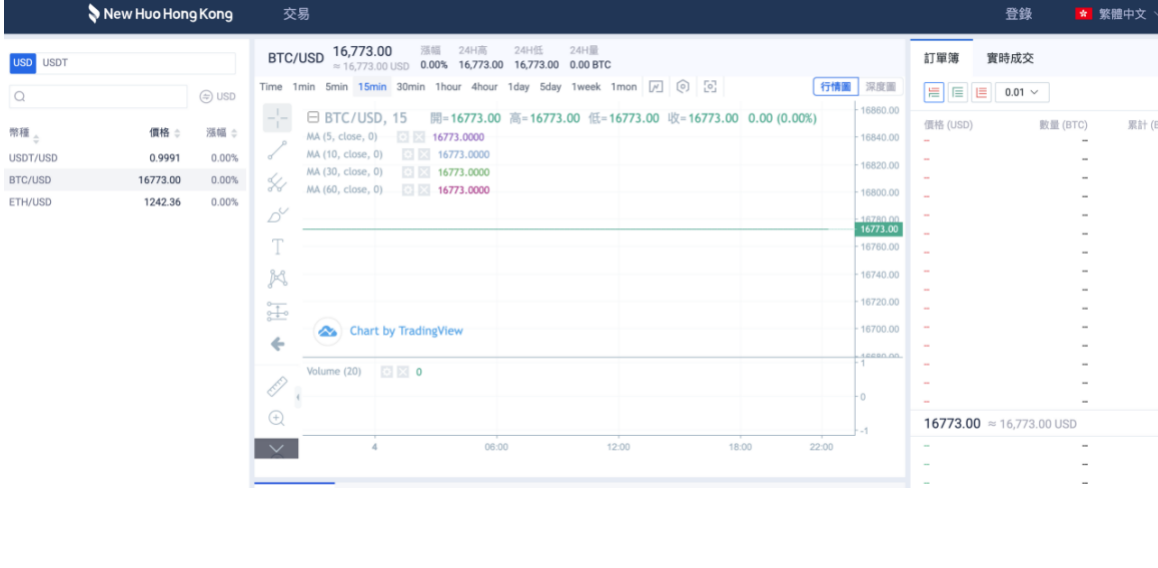Open the chart indicators icon

(x=656, y=87)
